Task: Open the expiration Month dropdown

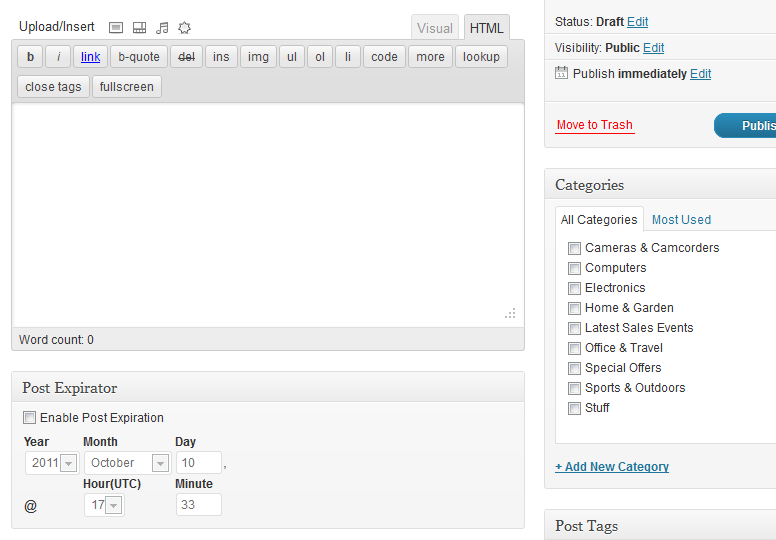Action: [x=128, y=463]
